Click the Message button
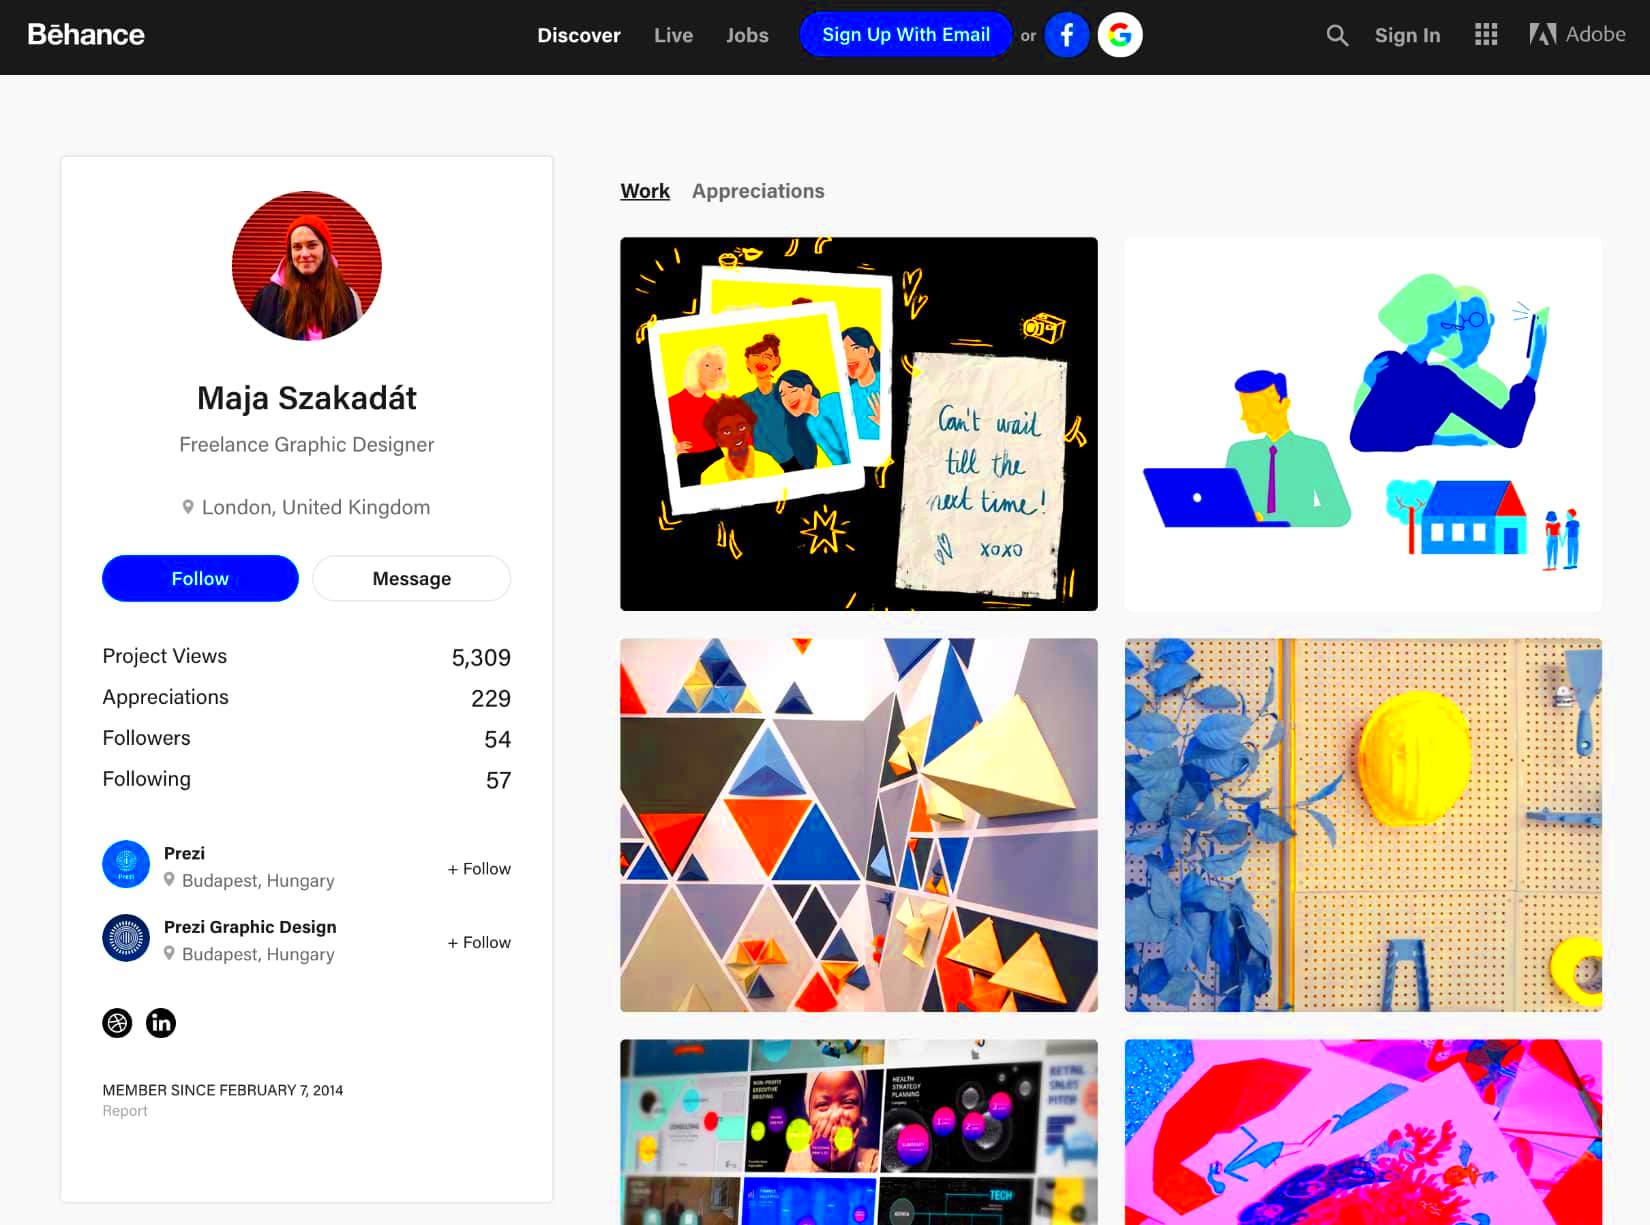This screenshot has height=1225, width=1650. [x=411, y=578]
